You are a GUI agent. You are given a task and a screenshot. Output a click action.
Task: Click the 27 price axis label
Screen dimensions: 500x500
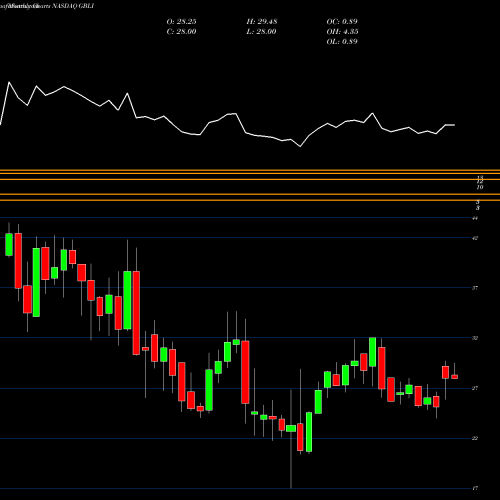pyautogui.click(x=475, y=388)
